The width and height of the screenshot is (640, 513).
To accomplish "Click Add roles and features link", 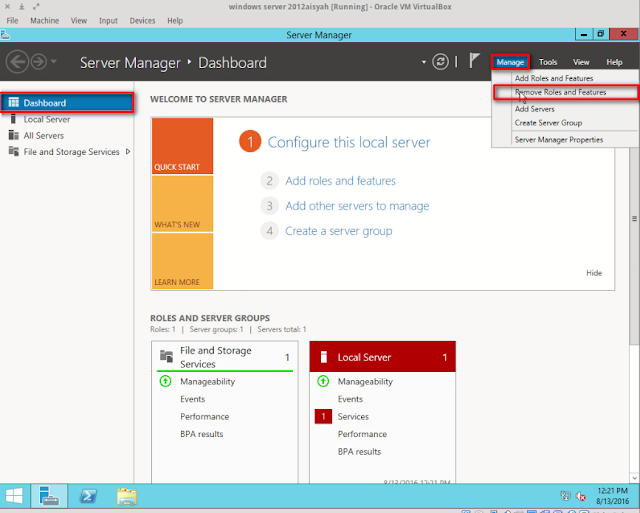I will (x=340, y=181).
